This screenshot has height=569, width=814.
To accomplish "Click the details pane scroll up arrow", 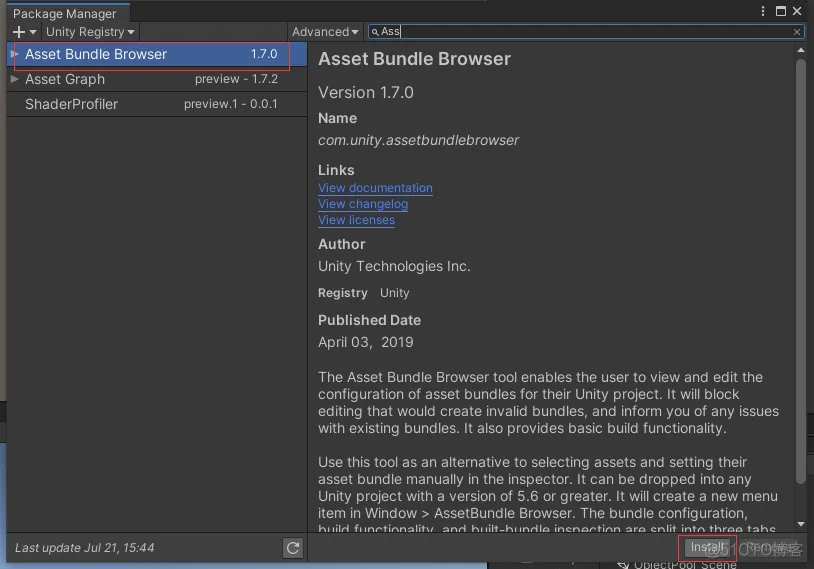I will [801, 50].
